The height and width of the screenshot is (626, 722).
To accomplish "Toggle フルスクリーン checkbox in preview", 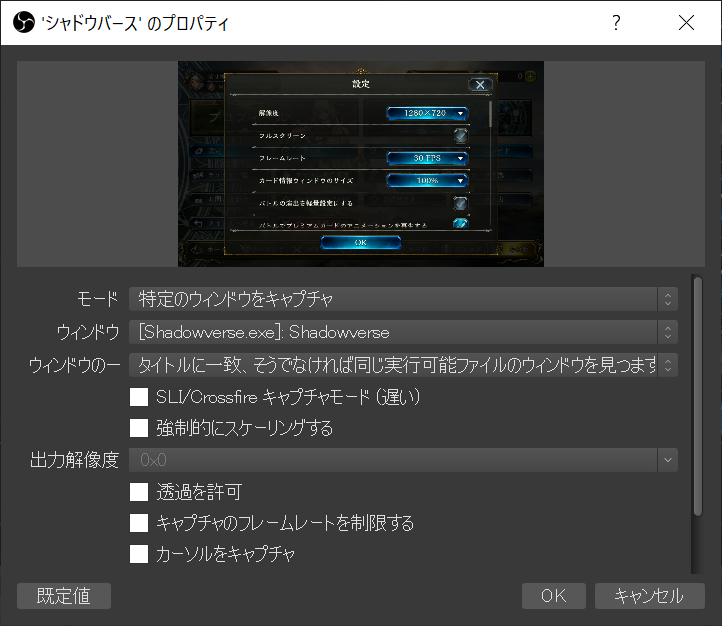I will 460,136.
